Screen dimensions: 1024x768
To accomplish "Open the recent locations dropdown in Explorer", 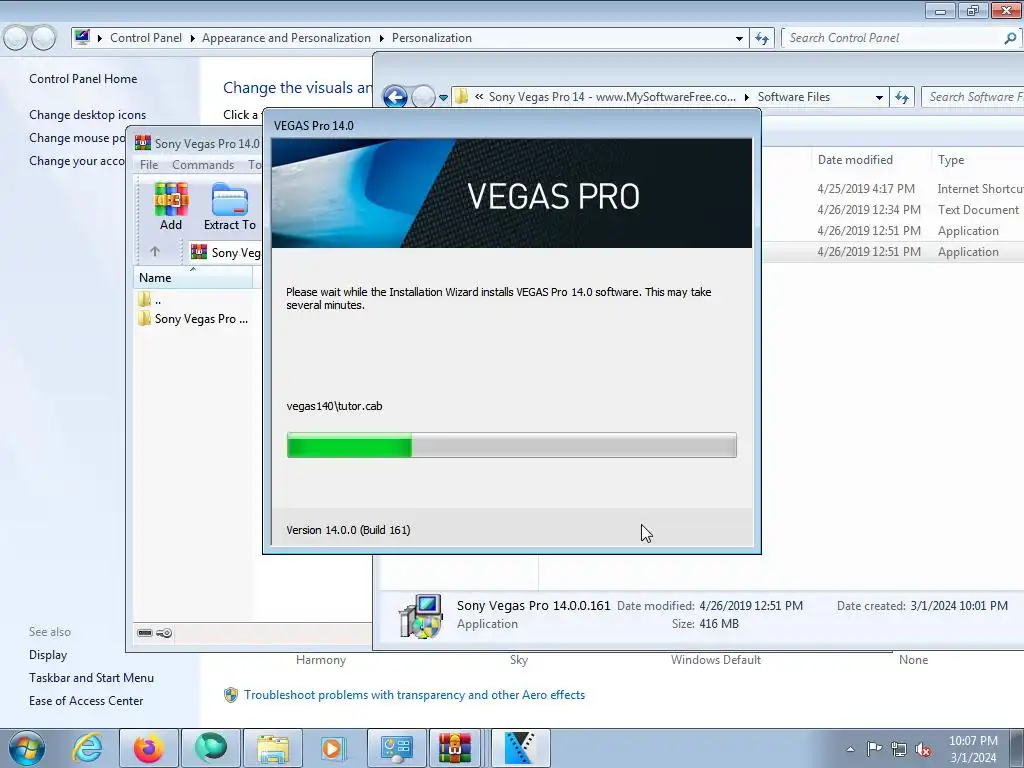I will tap(443, 98).
